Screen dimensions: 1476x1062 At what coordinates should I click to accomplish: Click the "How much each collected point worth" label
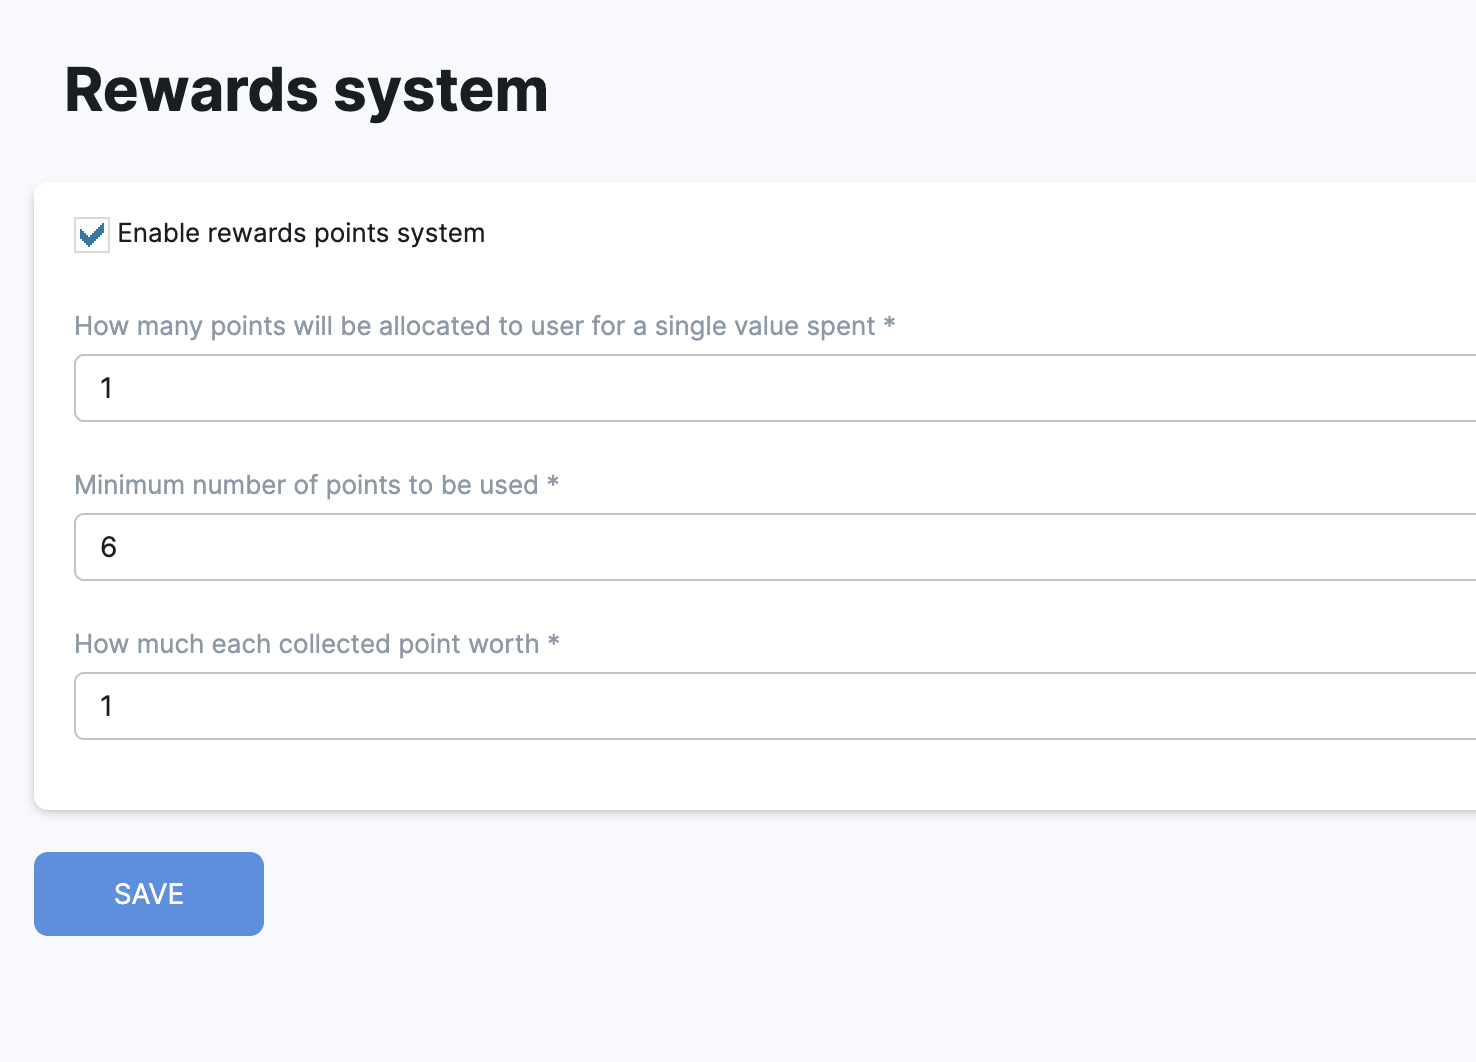tap(306, 644)
